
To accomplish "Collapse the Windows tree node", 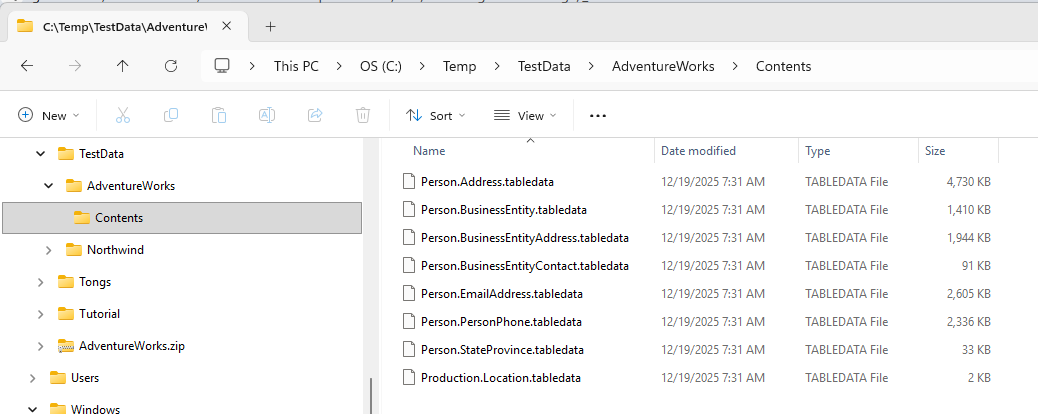I will pyautogui.click(x=32, y=409).
